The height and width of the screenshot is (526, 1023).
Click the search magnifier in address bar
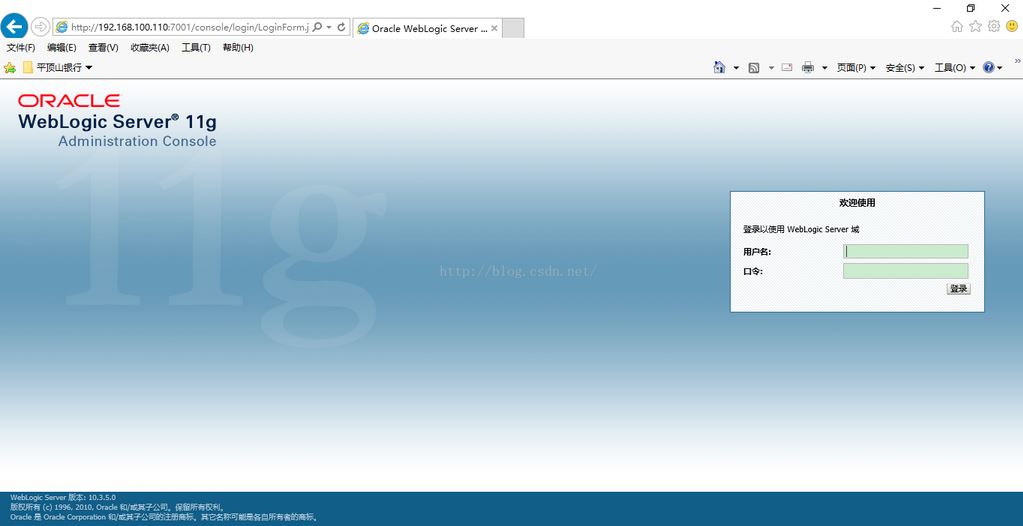[x=317, y=27]
